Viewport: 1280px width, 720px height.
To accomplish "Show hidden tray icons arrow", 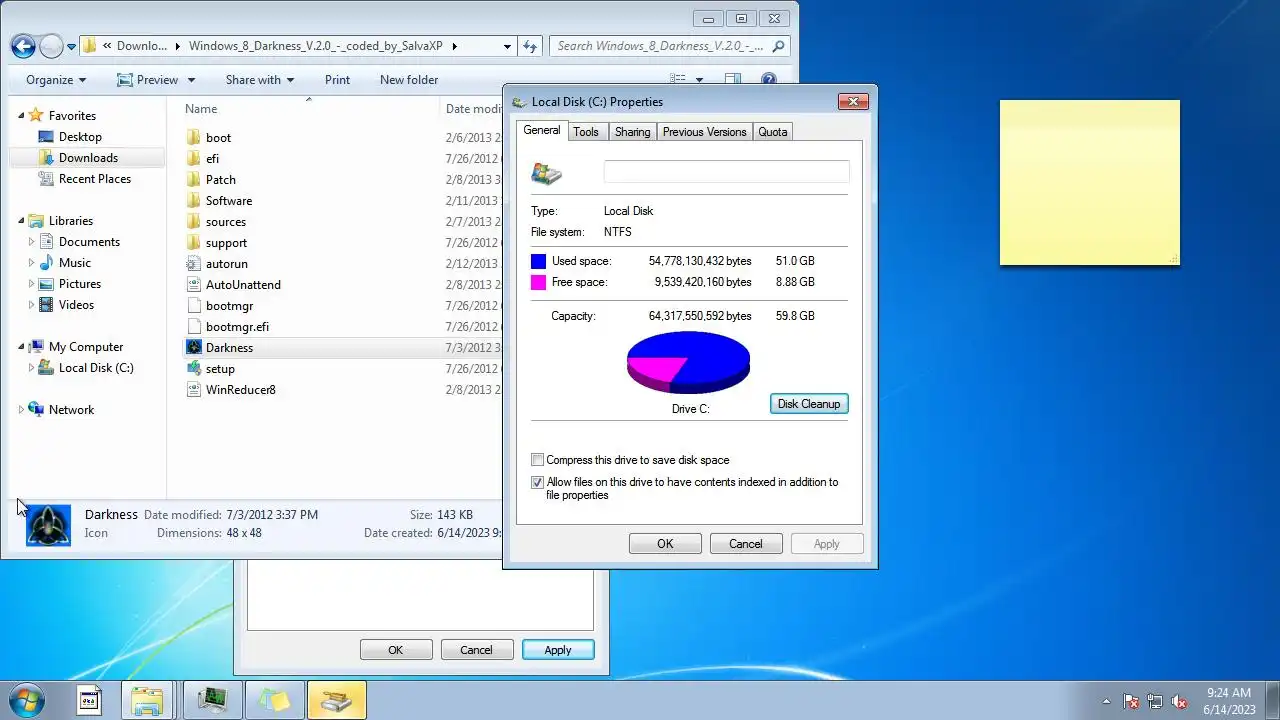I will (1106, 701).
